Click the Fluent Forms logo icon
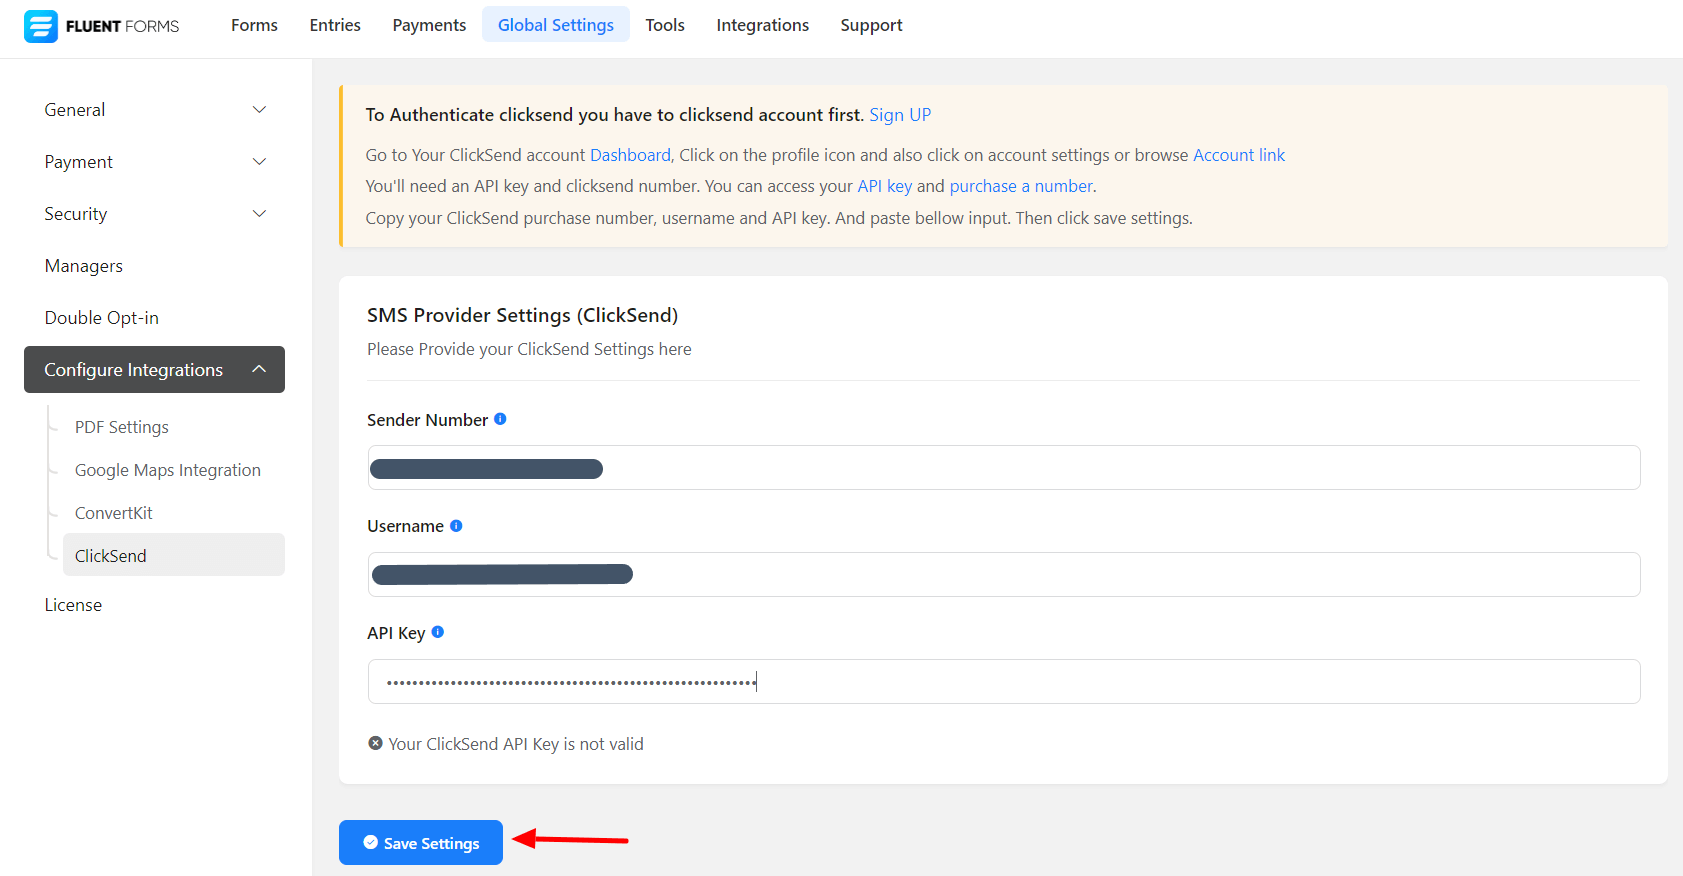This screenshot has height=876, width=1683. 41,26
